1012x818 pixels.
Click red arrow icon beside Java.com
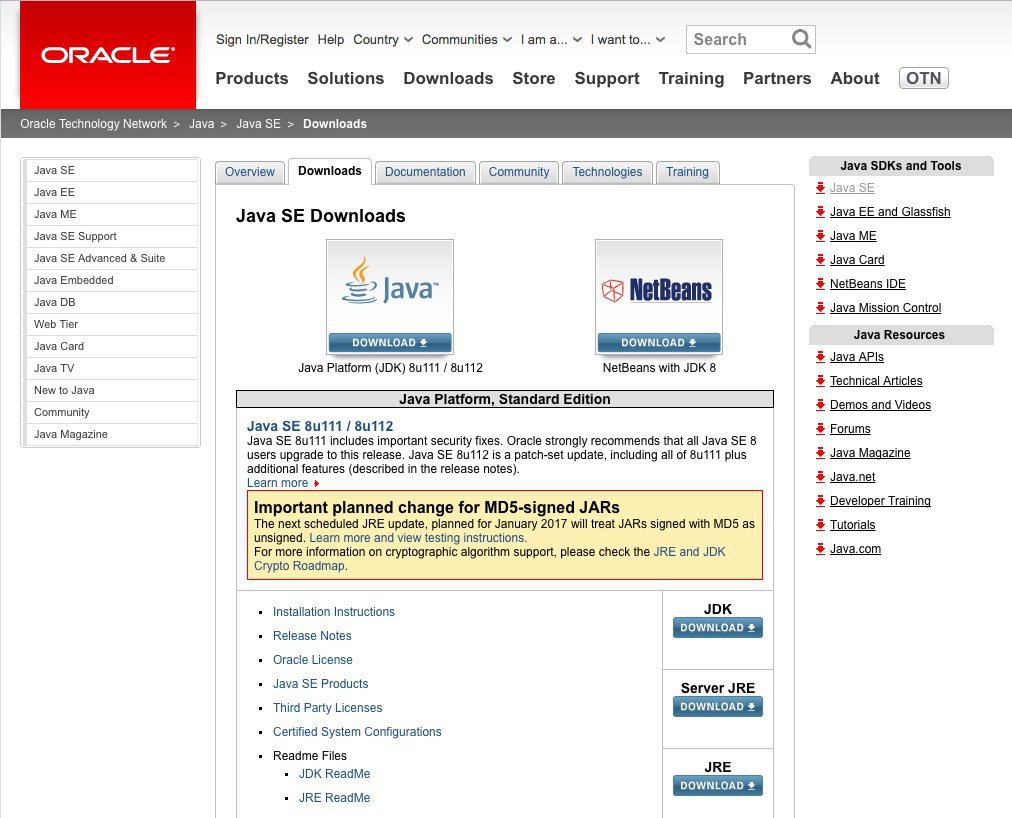coord(820,549)
